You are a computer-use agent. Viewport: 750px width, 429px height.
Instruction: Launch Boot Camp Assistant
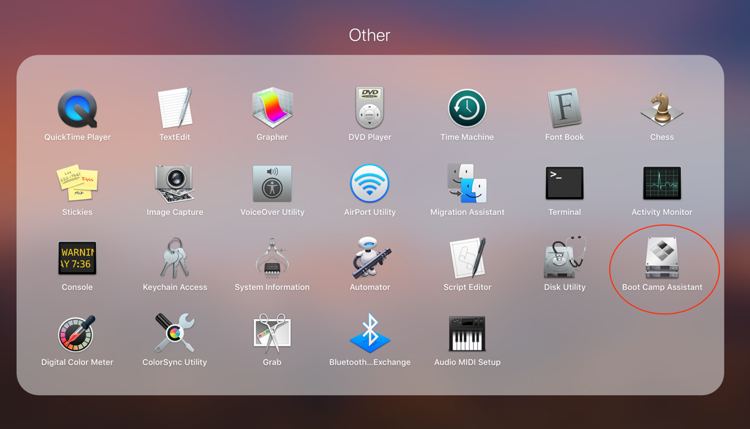pos(661,258)
